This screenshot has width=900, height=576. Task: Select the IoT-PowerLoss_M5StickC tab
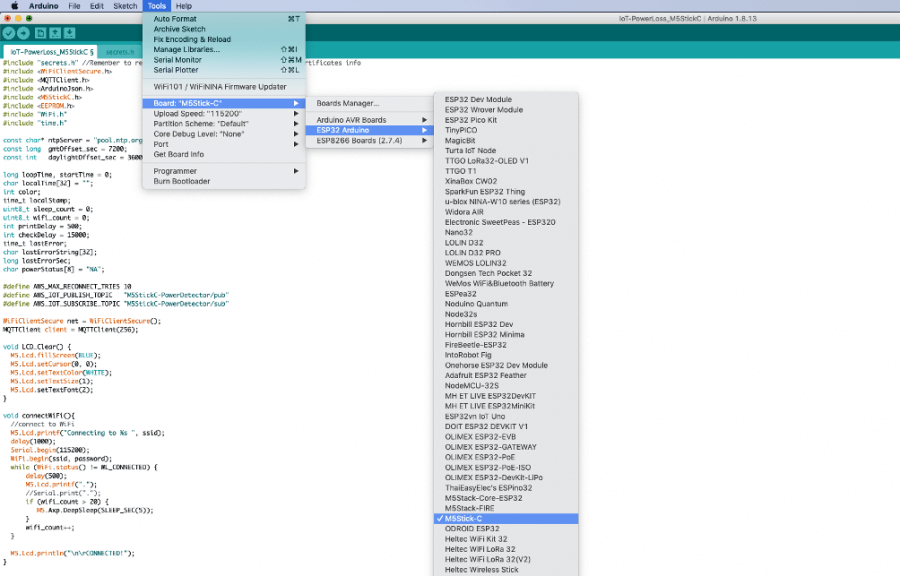tap(51, 52)
